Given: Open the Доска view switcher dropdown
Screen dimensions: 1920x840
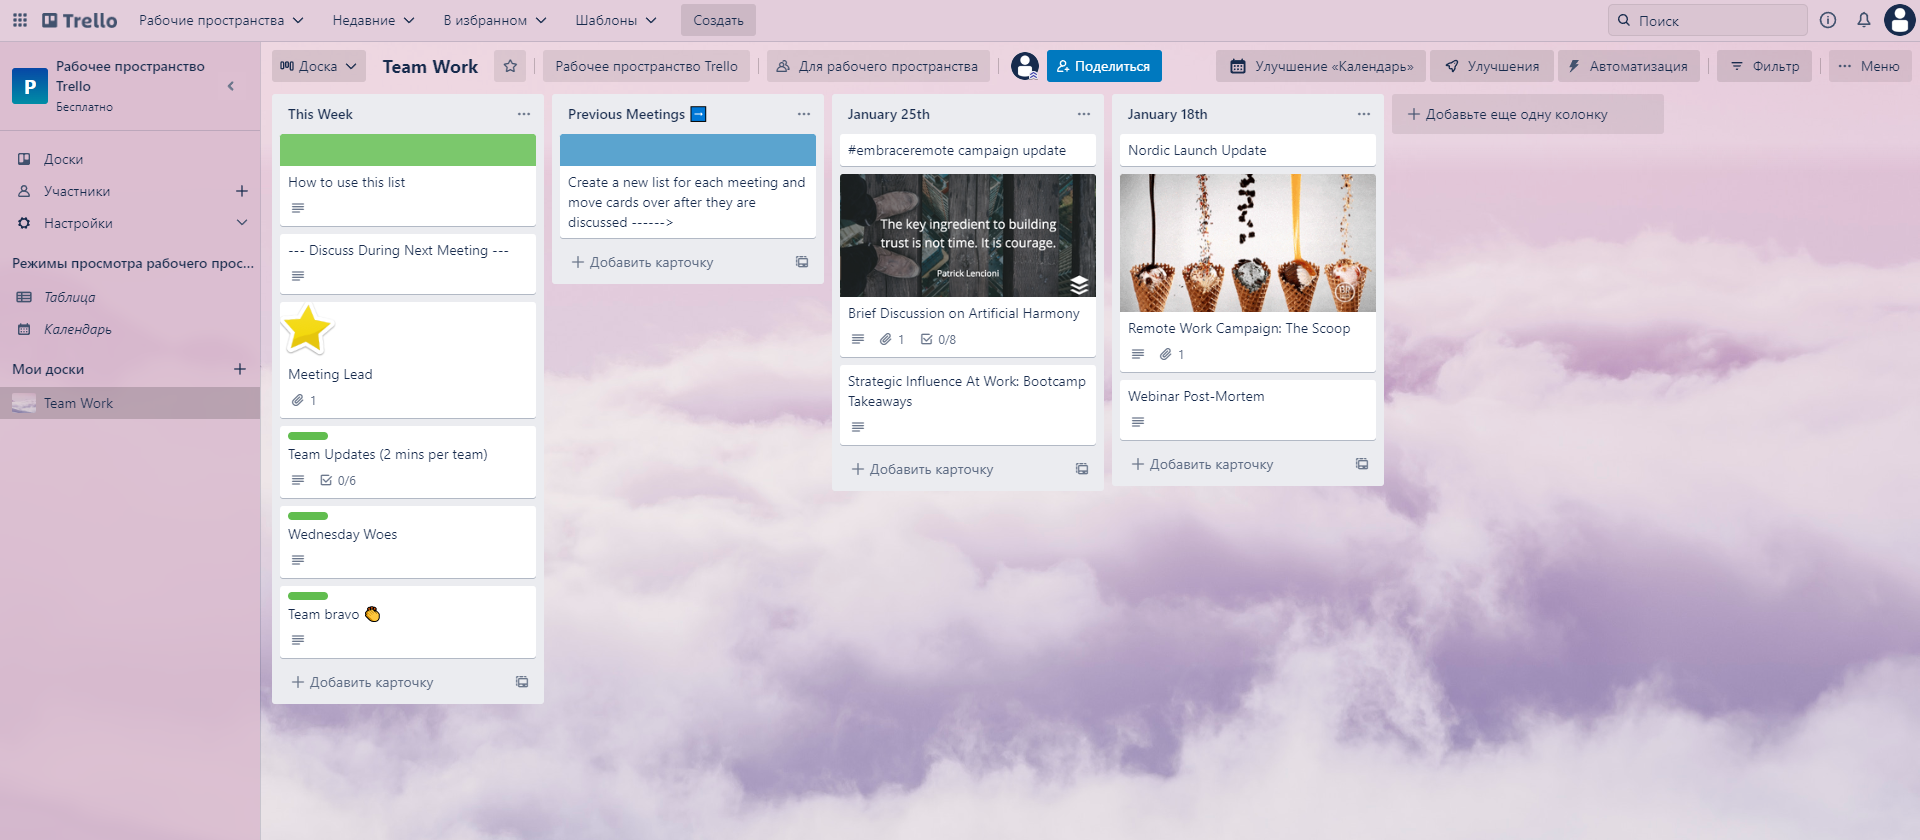Looking at the screenshot, I should coord(318,66).
